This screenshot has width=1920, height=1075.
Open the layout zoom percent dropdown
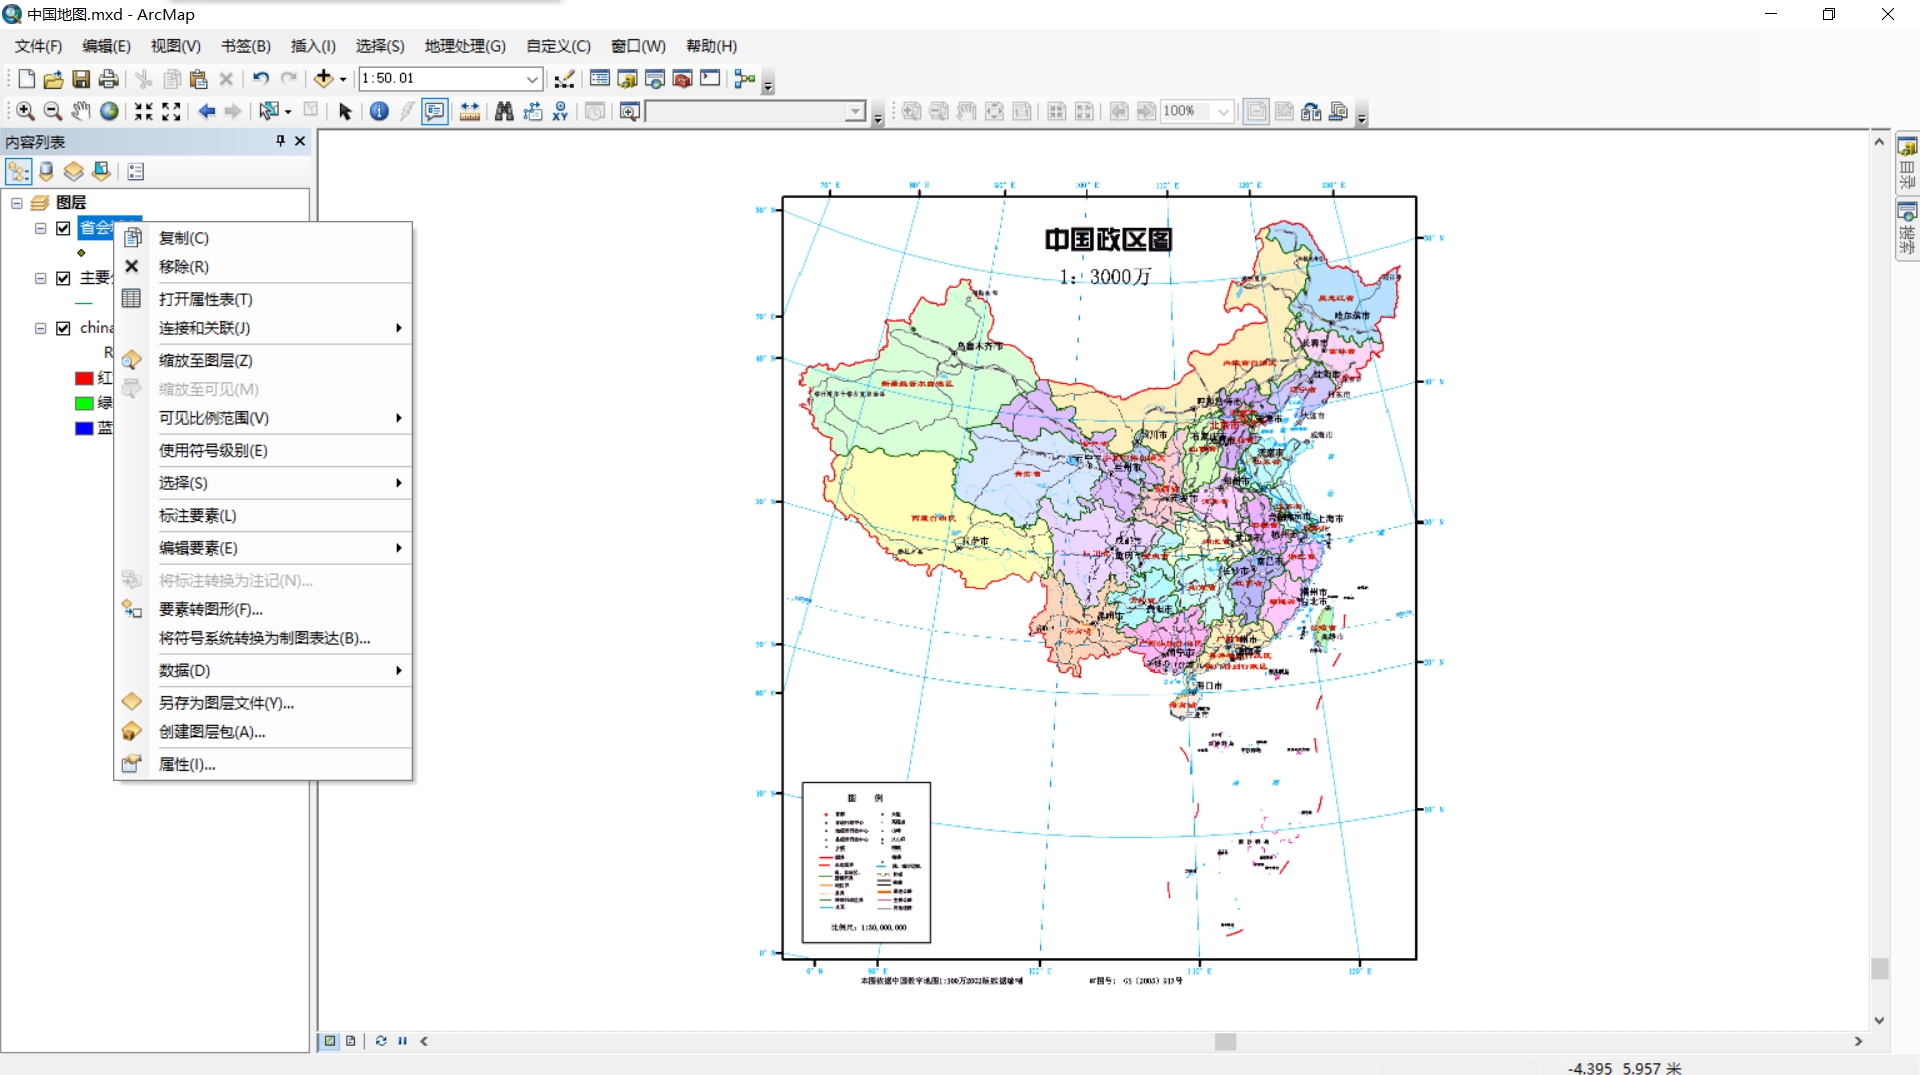tap(1223, 112)
